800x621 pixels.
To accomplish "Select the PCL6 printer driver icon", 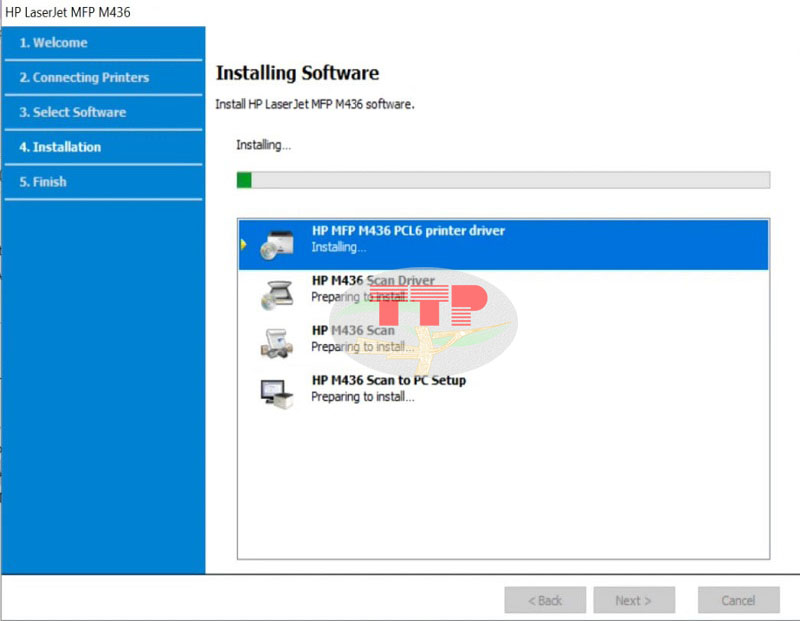I will pos(277,244).
